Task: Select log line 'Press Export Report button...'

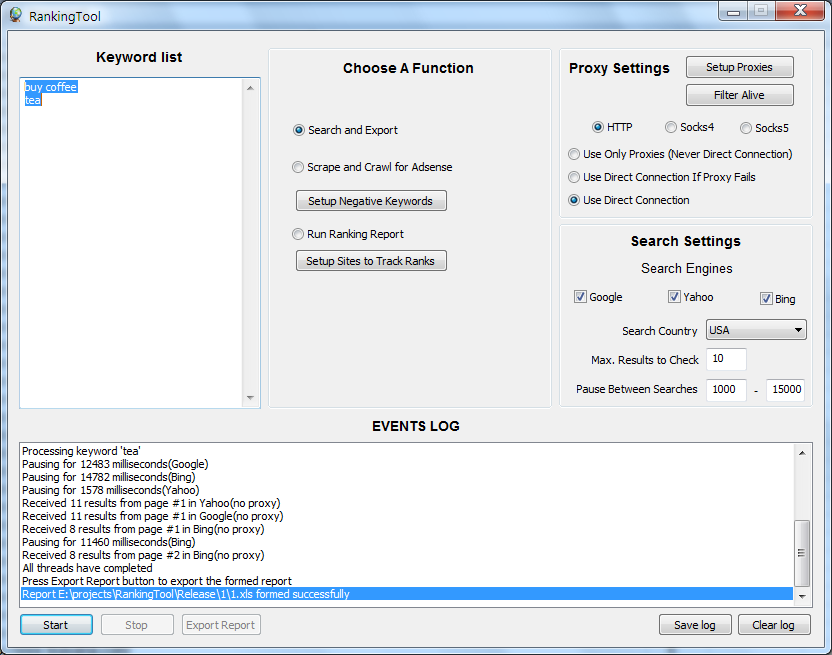Action: [406, 581]
